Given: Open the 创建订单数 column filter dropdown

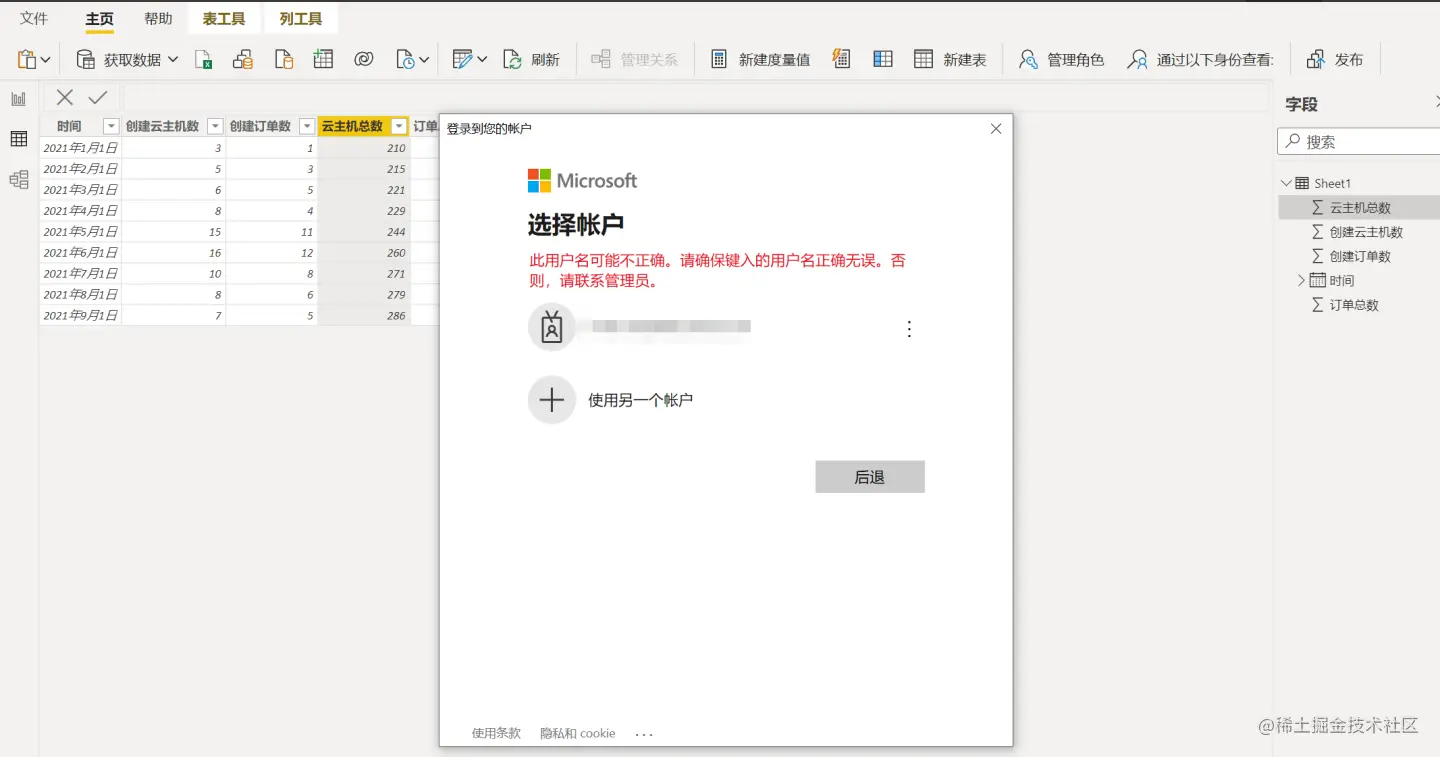Looking at the screenshot, I should 307,126.
